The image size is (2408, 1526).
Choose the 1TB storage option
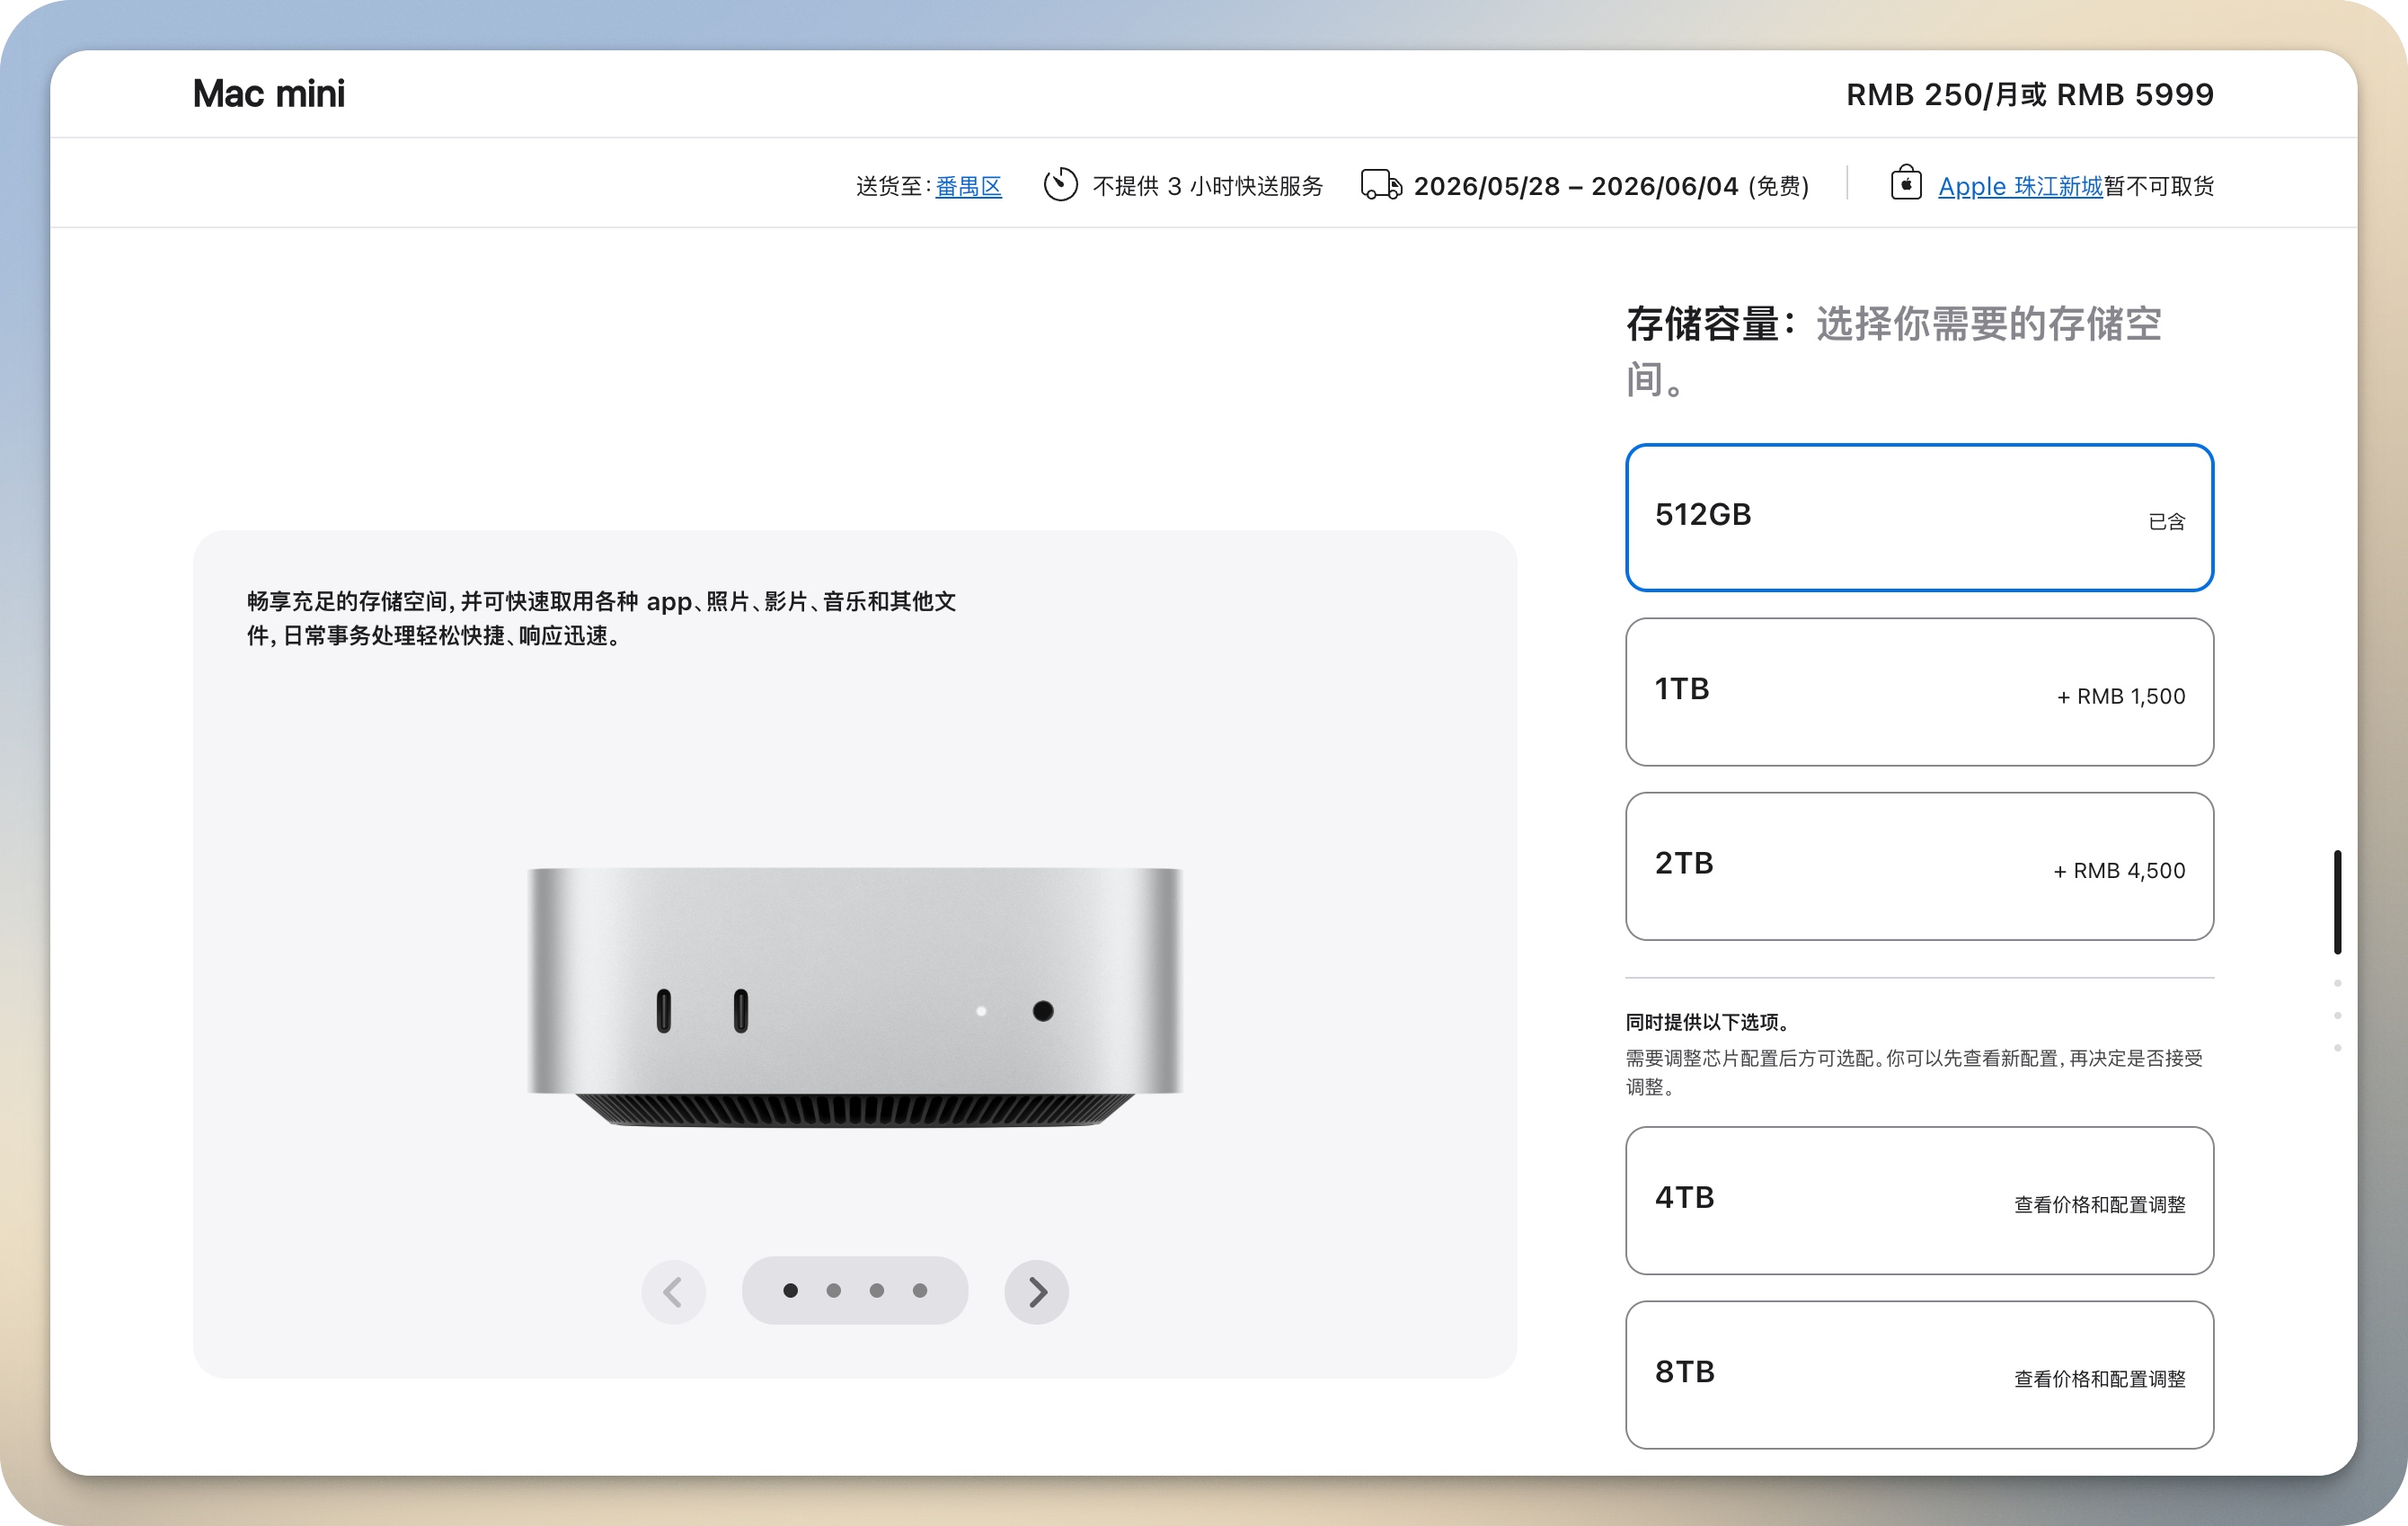pyautogui.click(x=1919, y=692)
